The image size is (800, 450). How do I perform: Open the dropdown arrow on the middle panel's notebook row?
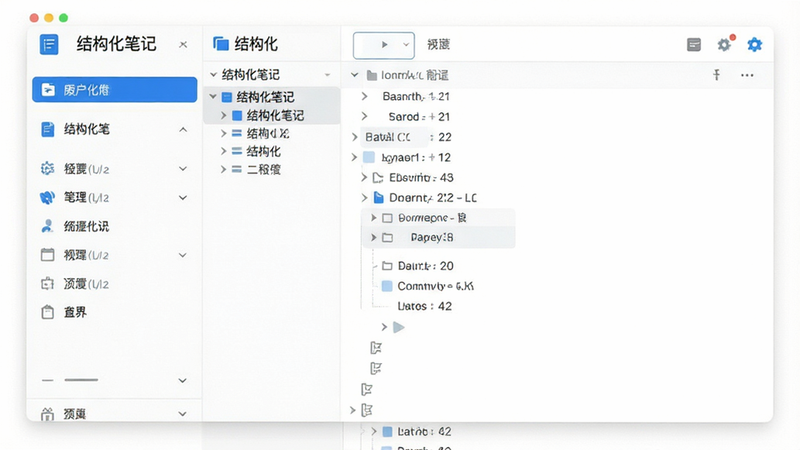pyautogui.click(x=328, y=75)
